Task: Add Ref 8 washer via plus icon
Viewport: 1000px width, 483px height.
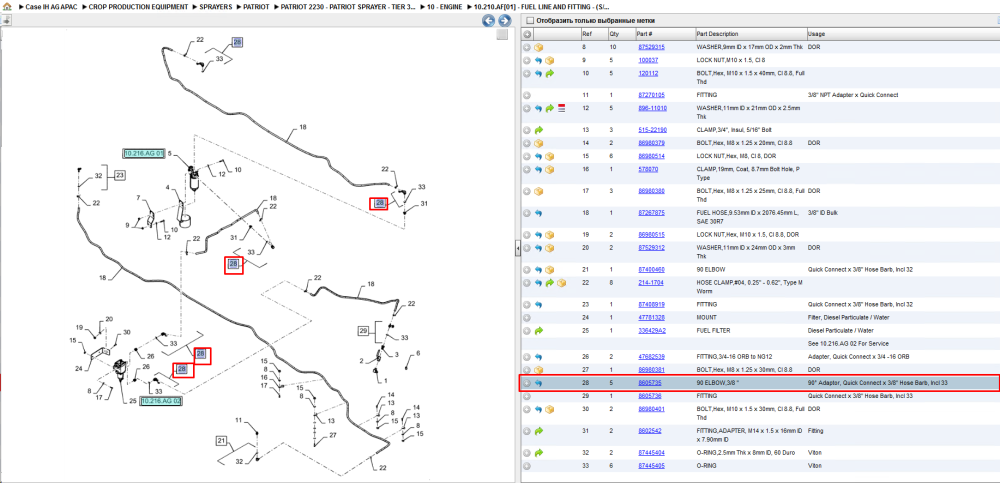Action: point(527,47)
